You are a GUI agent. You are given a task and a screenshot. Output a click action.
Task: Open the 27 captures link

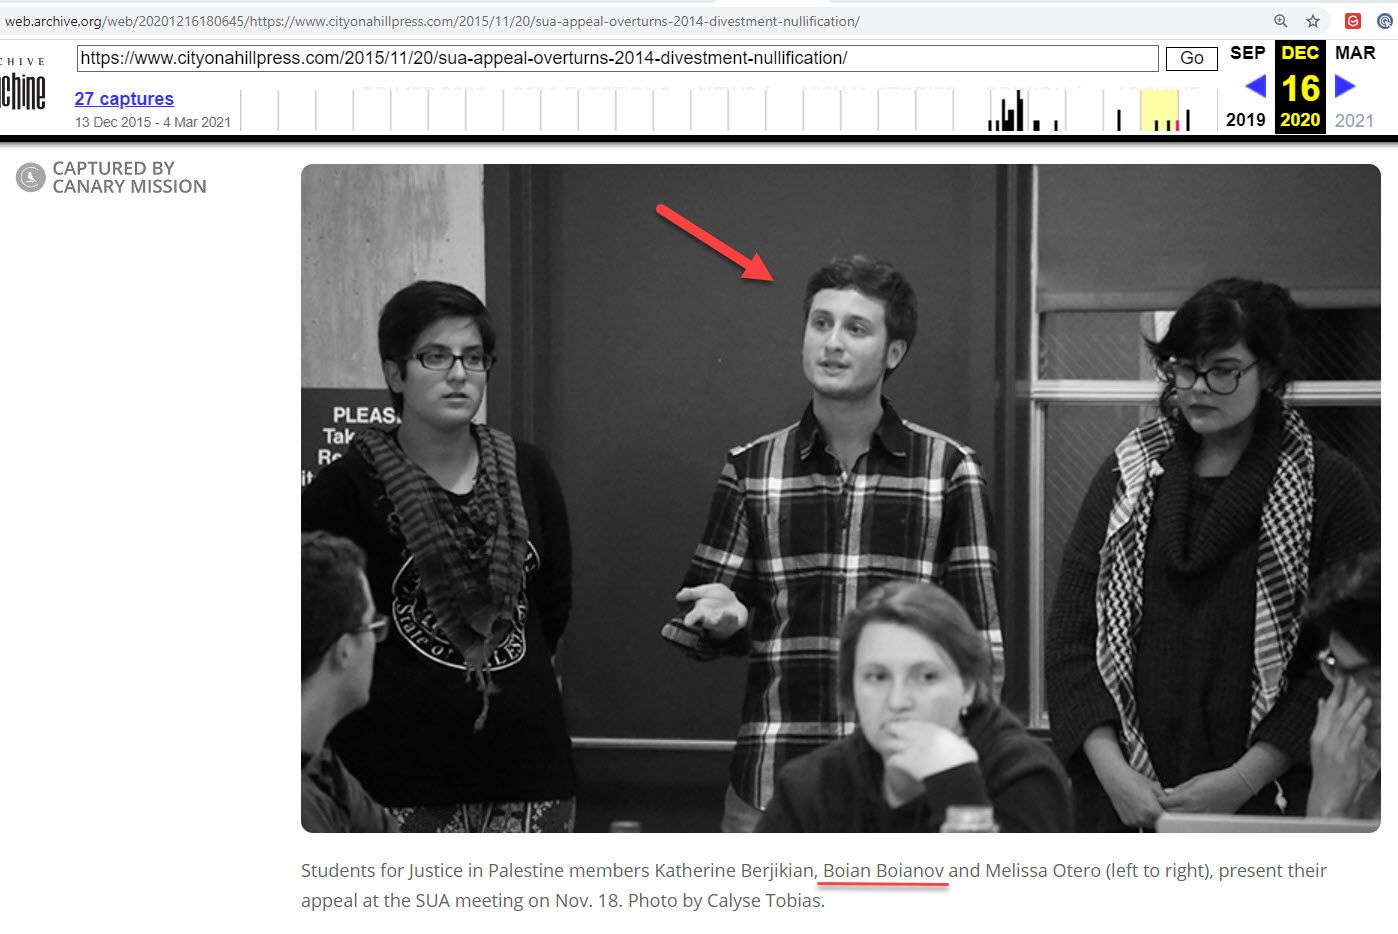124,99
